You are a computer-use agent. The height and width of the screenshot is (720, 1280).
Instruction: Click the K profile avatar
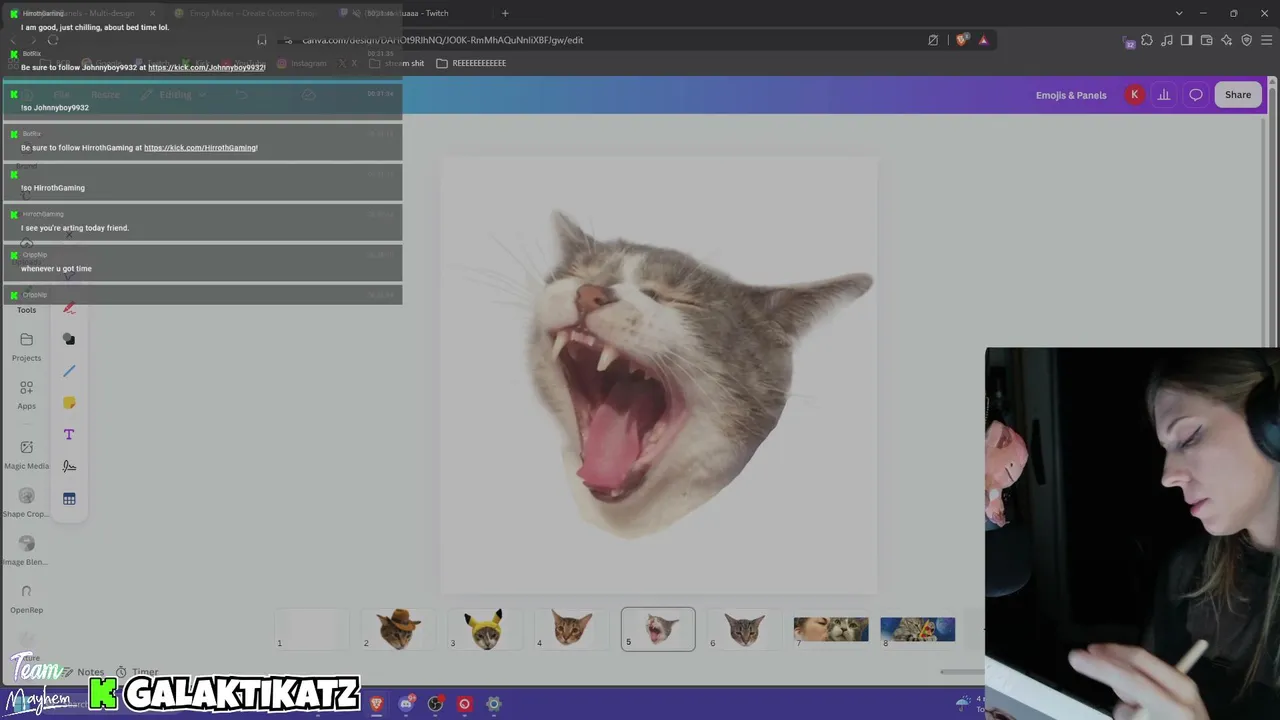point(1134,95)
